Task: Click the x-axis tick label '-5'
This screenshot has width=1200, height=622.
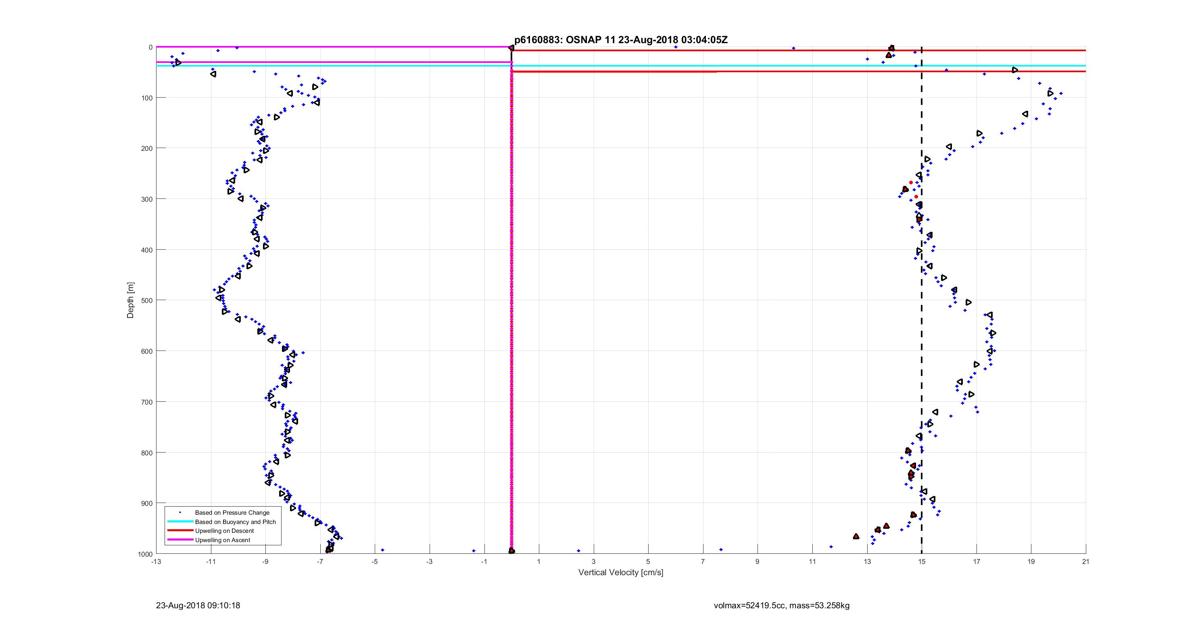Action: coord(375,561)
